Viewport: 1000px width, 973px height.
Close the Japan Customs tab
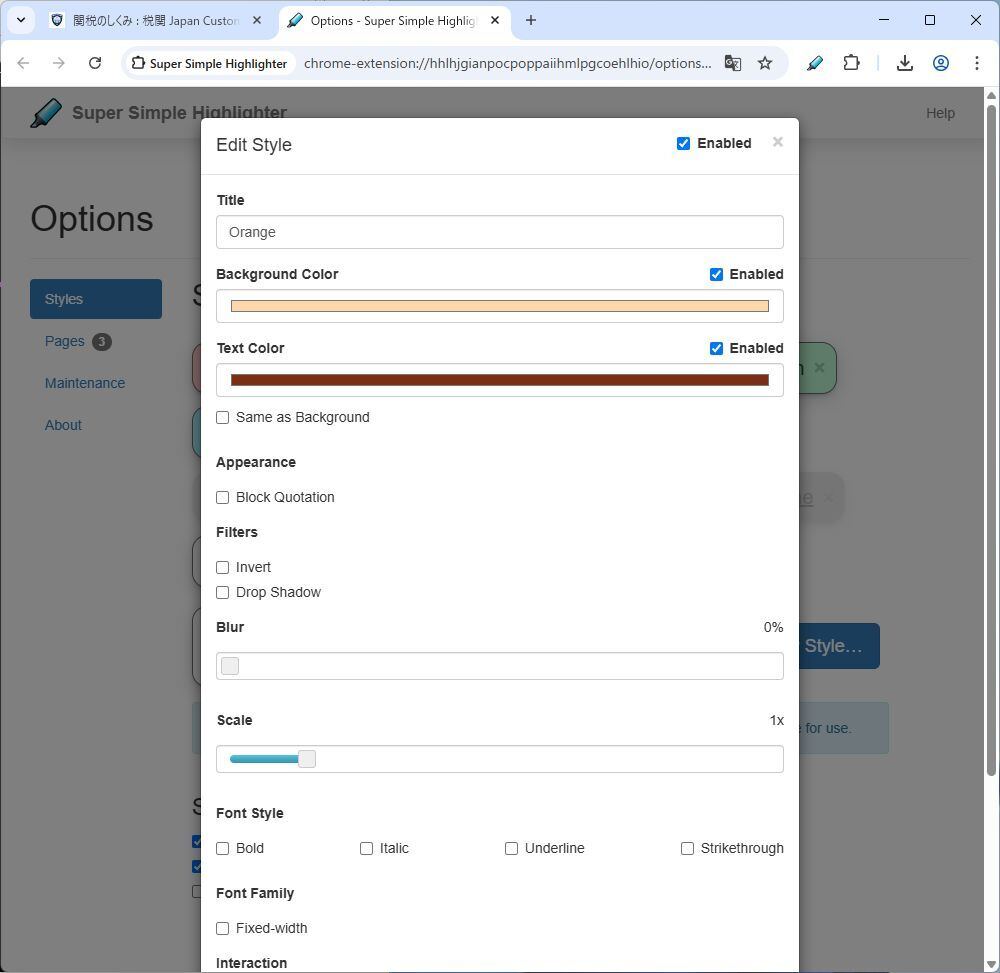click(x=257, y=20)
